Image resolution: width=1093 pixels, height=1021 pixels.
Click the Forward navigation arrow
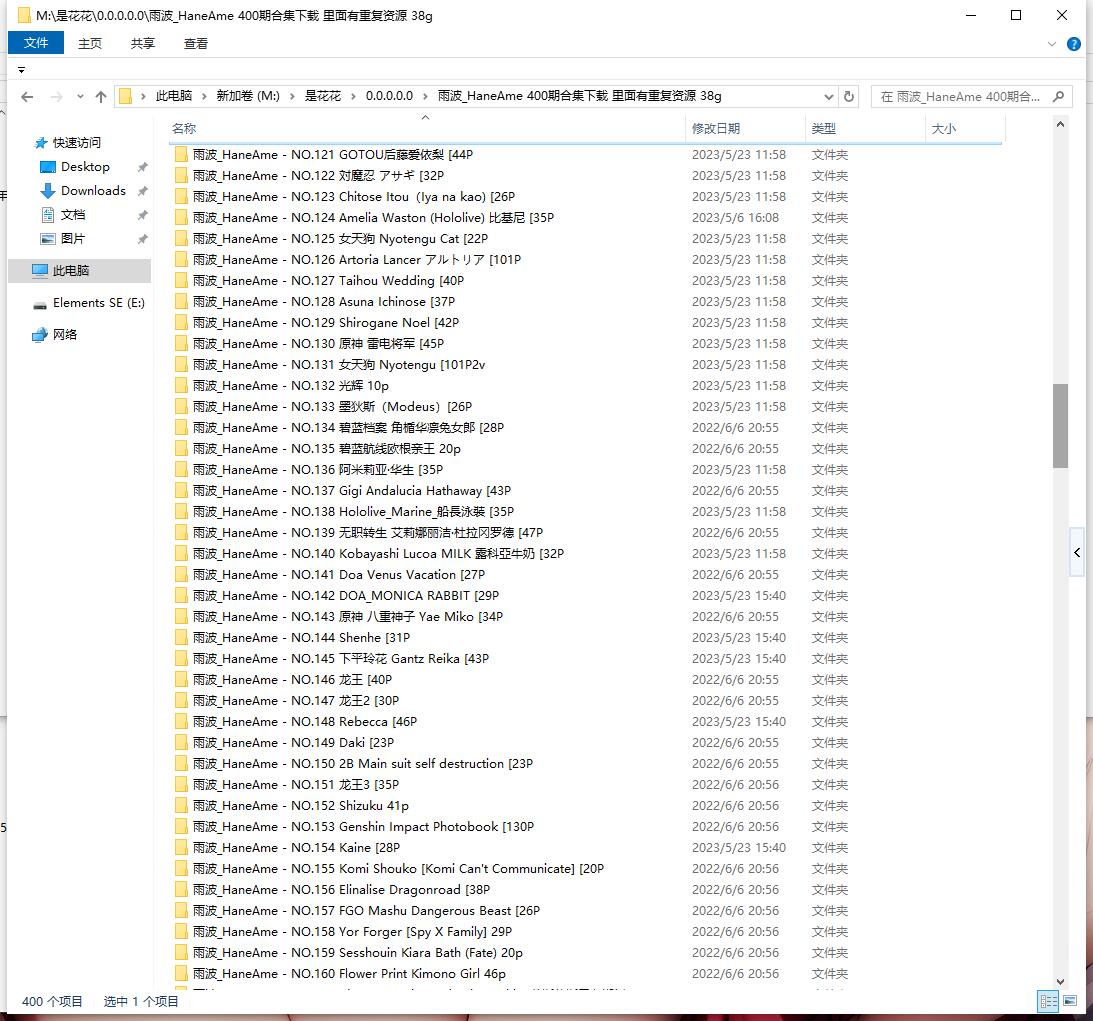pos(56,97)
